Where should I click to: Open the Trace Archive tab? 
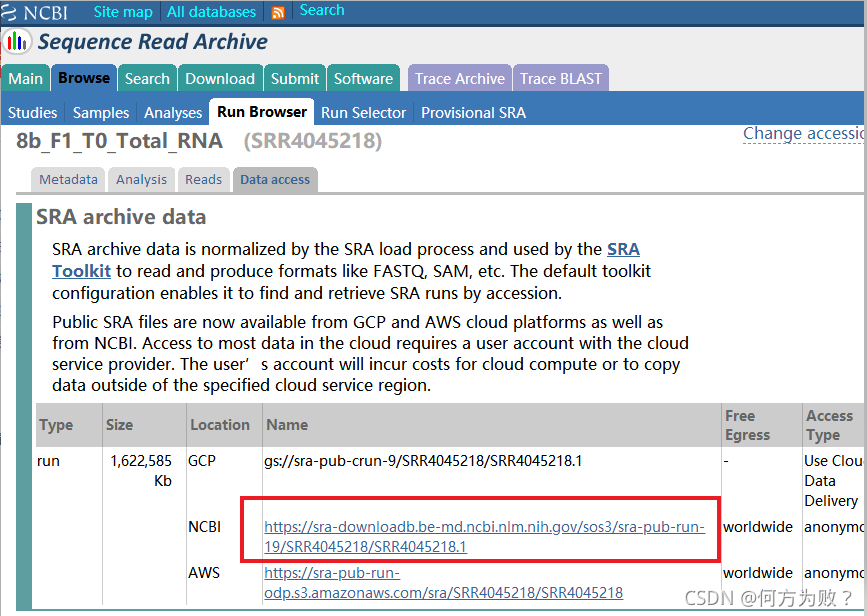(459, 78)
